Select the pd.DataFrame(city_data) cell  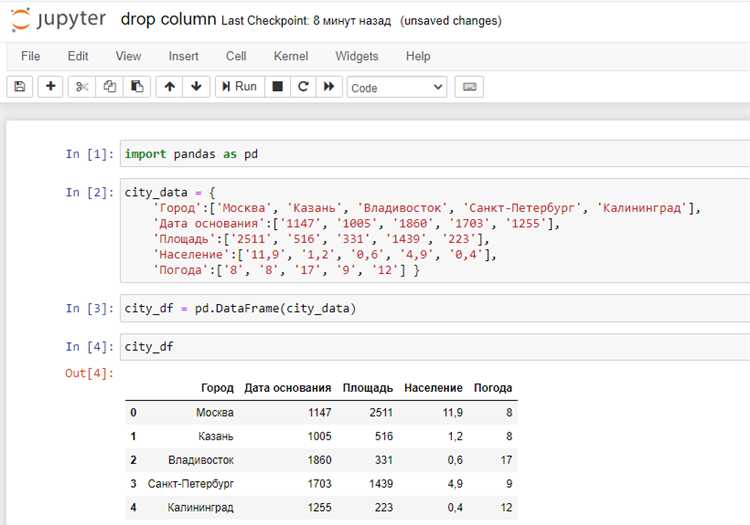[x=434, y=308]
